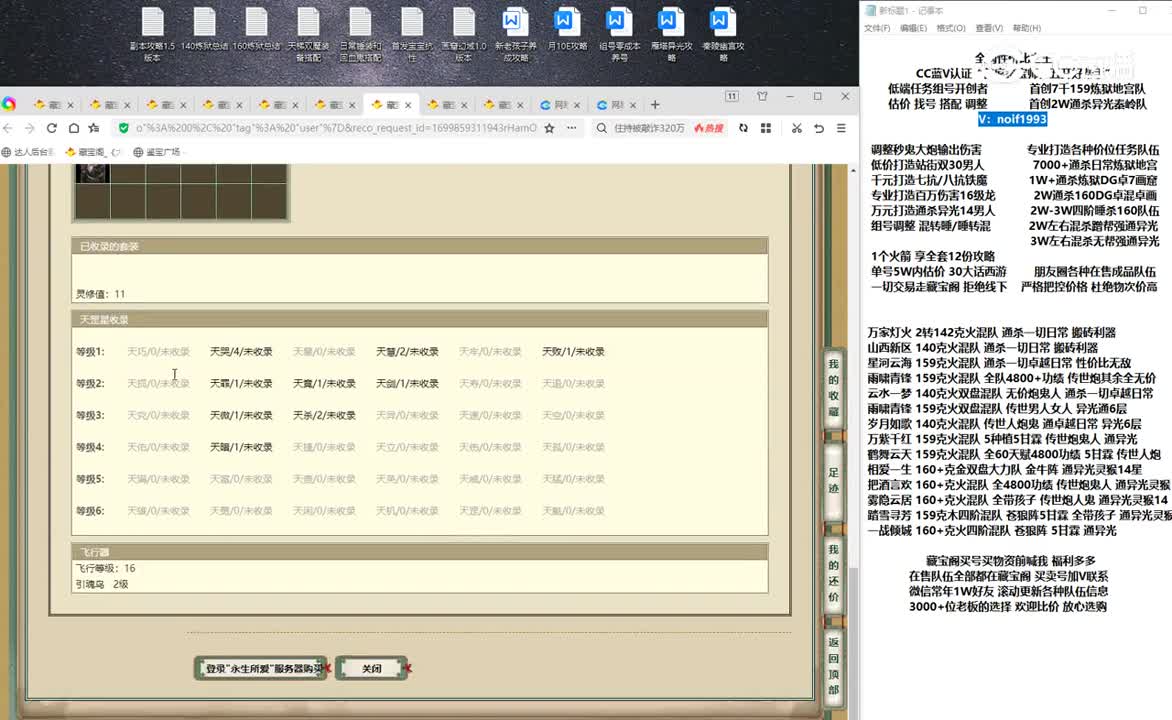Screen dimensions: 1172x720
Task: Open Notepad 帮助(H) menu
Action: point(1026,28)
